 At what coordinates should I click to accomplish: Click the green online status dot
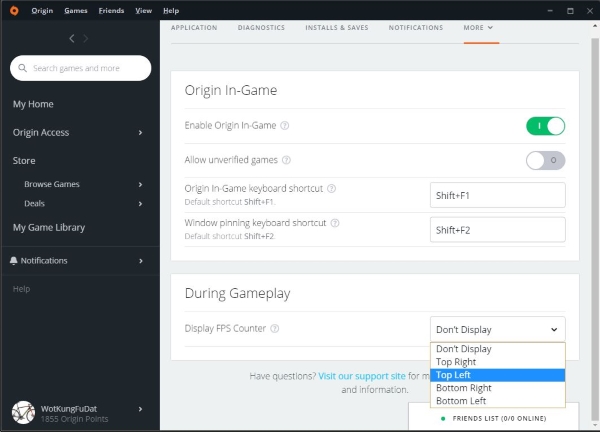pyautogui.click(x=443, y=419)
